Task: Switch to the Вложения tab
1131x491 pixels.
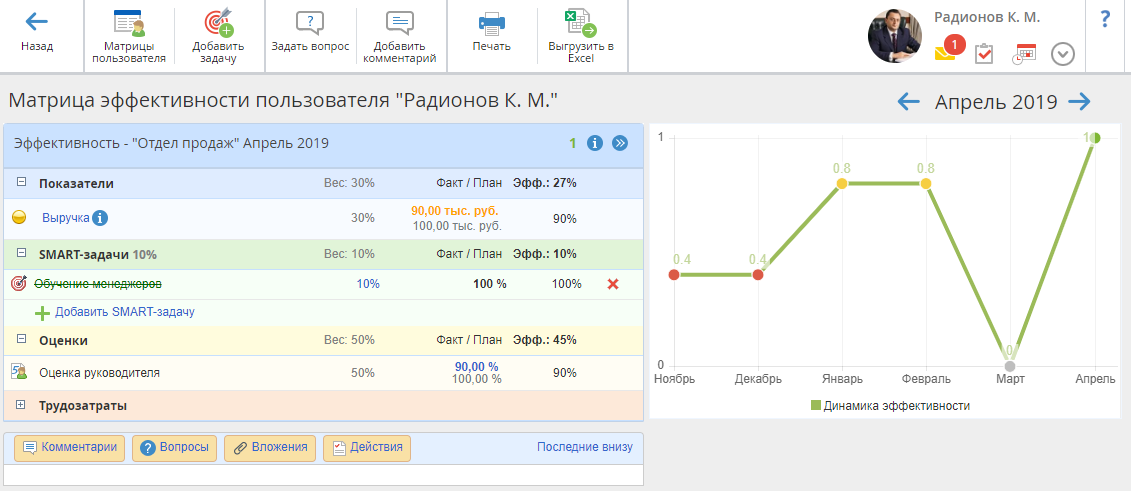Action: [x=270, y=447]
